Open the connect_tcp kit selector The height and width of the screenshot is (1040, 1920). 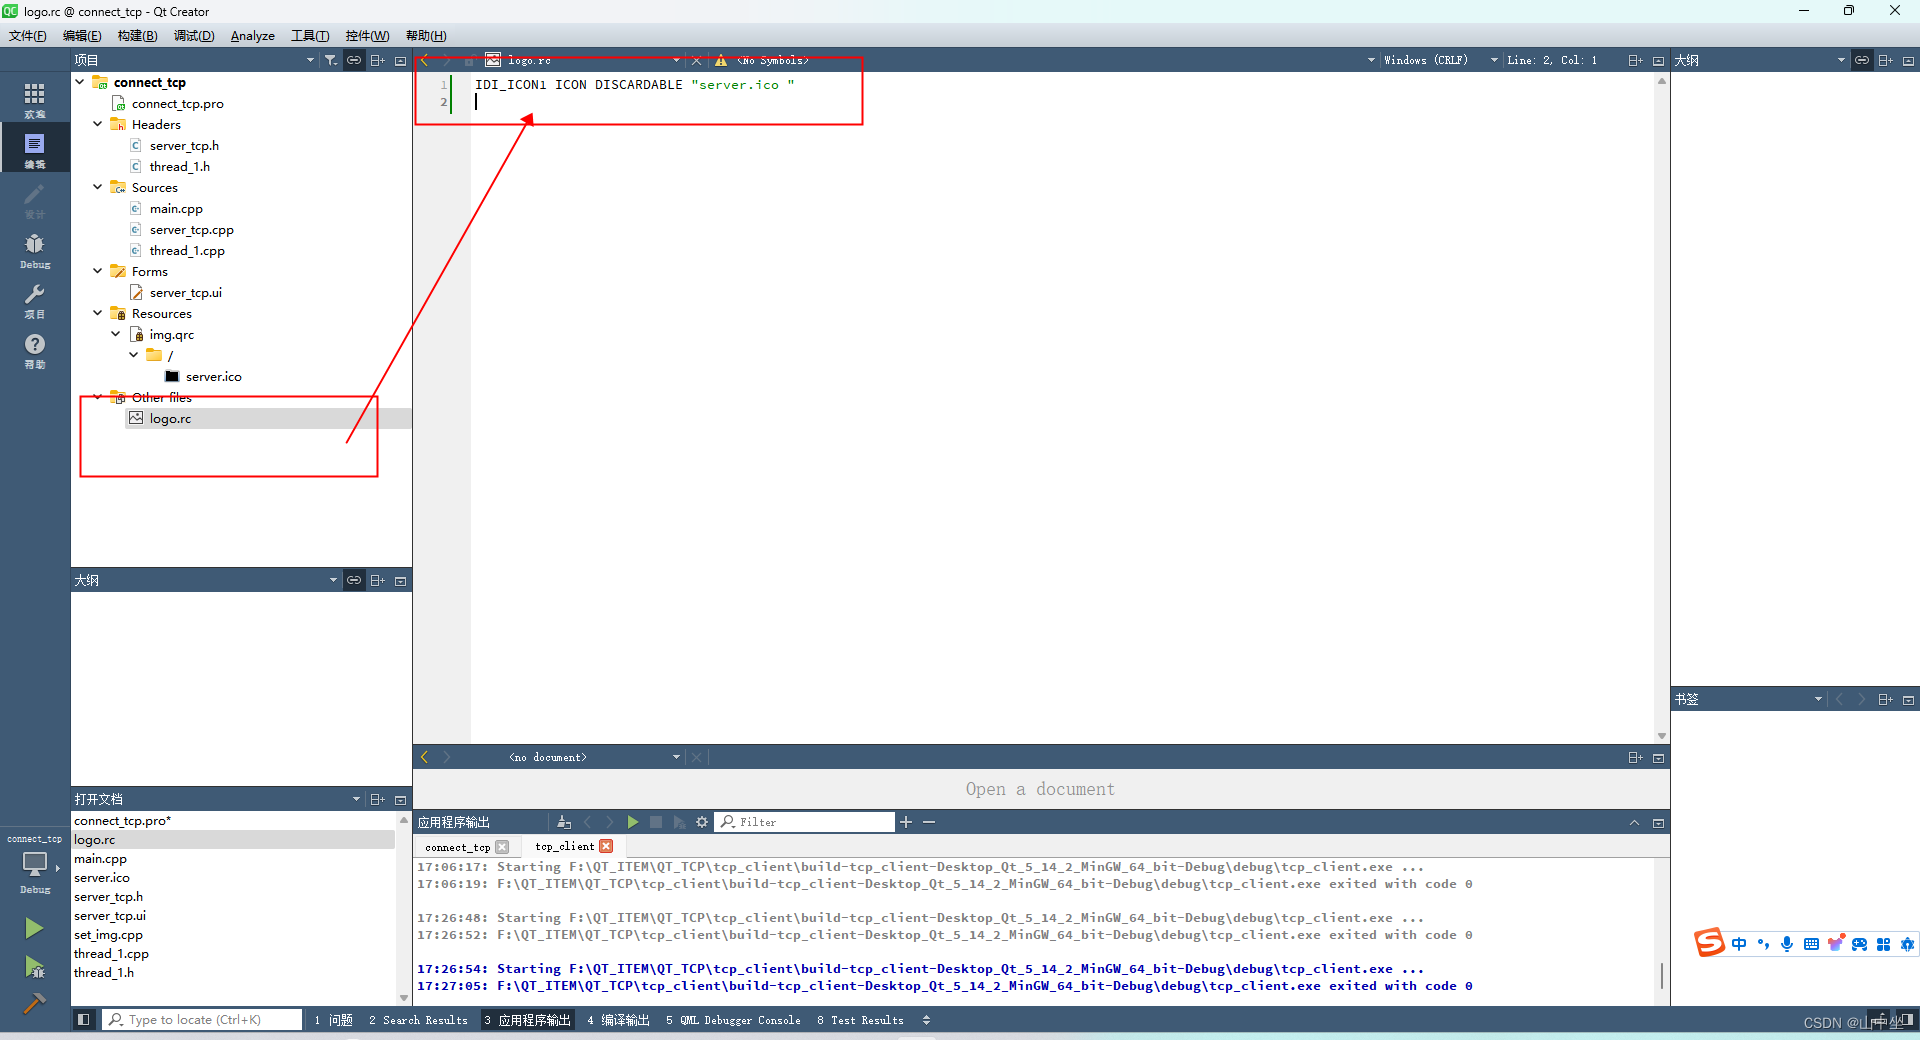point(34,865)
